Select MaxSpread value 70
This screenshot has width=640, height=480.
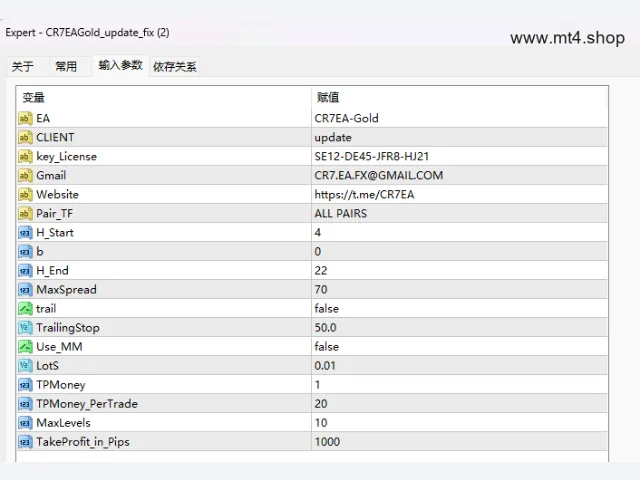point(459,290)
